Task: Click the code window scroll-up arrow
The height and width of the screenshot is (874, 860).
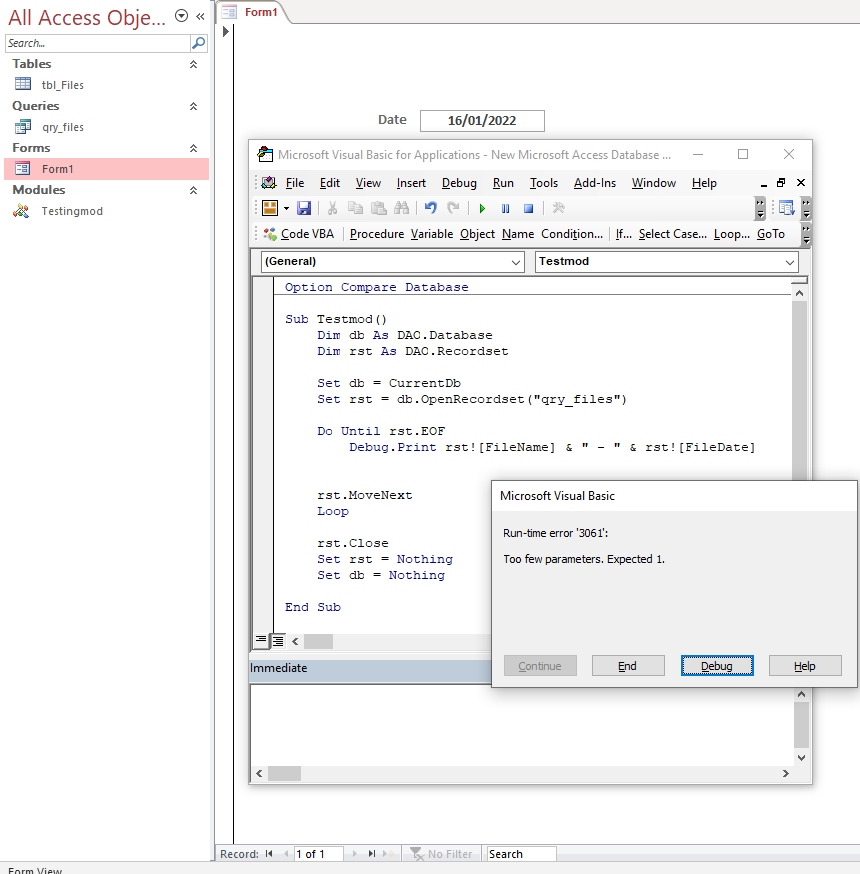Action: coord(799,293)
